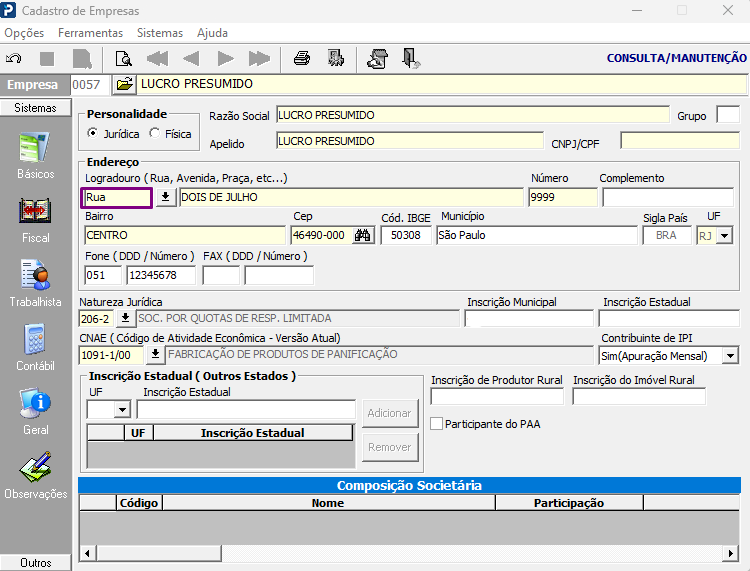Open the Ajuda menu
The image size is (750, 571).
pos(212,33)
